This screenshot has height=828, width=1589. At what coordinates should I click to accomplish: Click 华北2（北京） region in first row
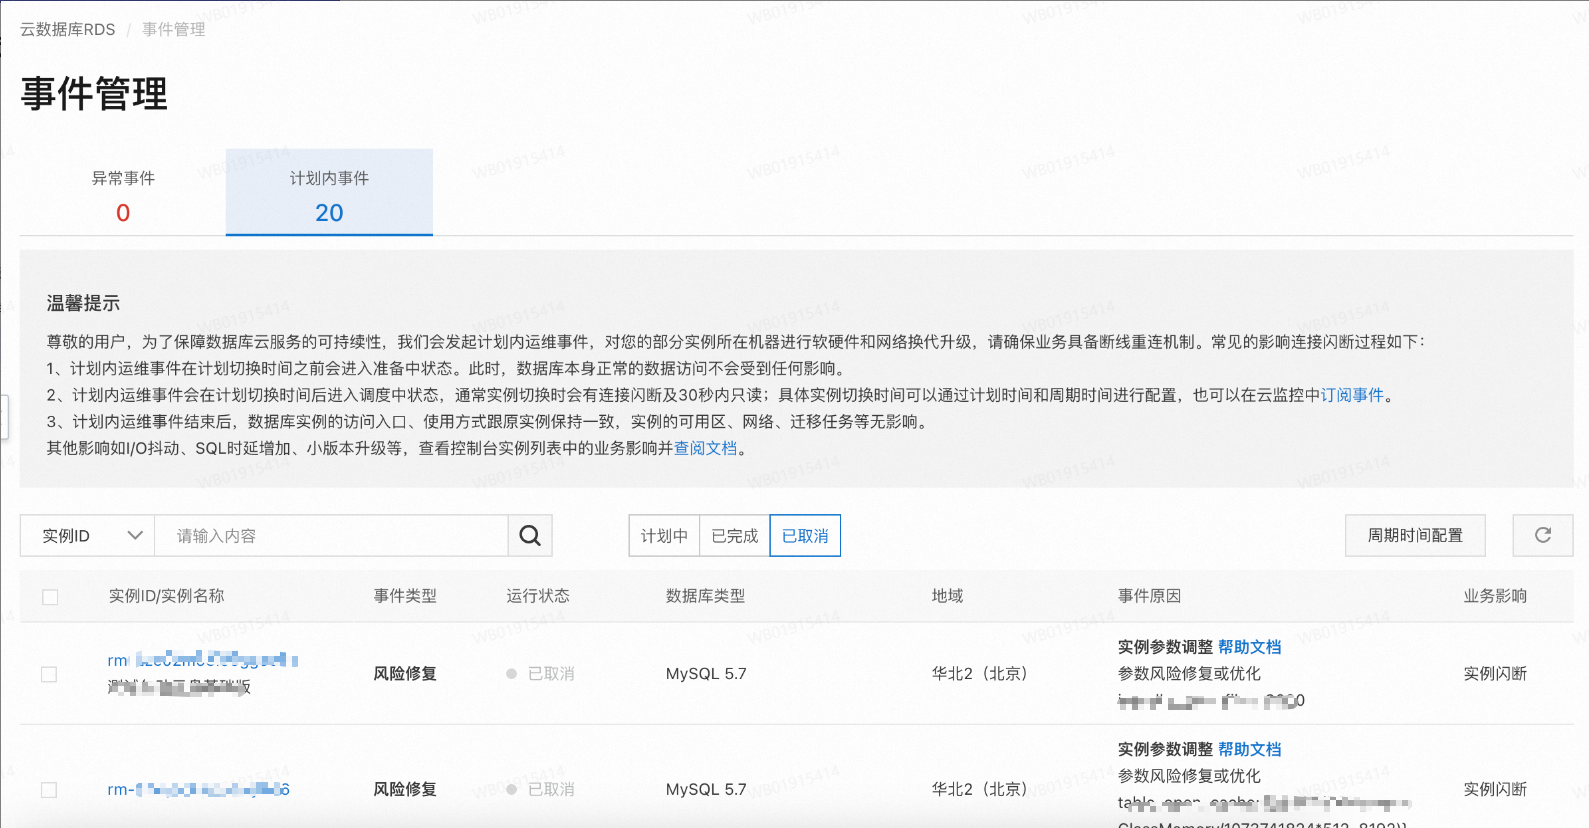click(x=980, y=674)
